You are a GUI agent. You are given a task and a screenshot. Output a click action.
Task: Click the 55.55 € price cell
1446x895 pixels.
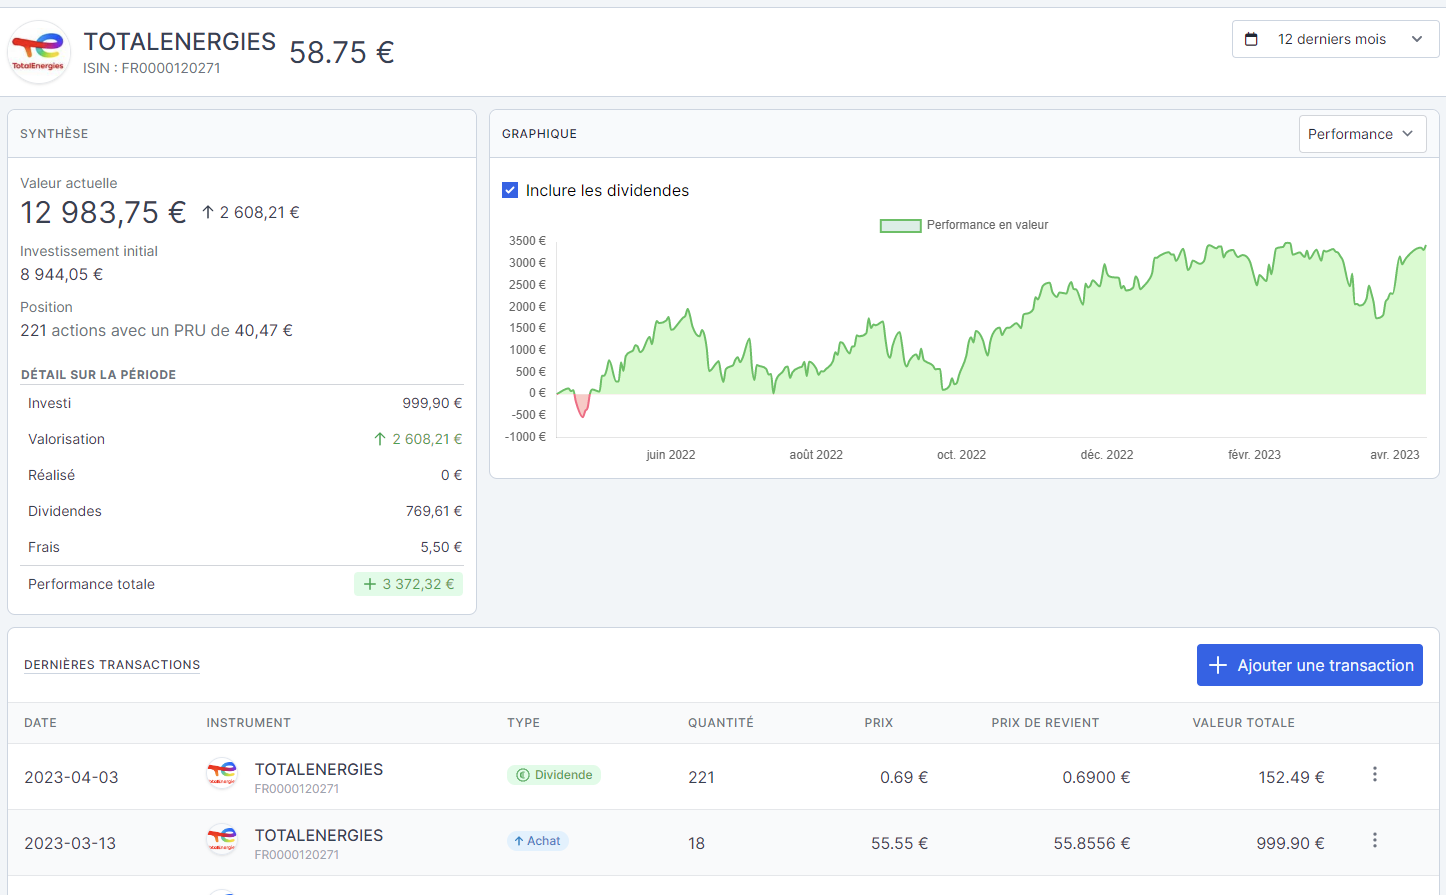899,843
